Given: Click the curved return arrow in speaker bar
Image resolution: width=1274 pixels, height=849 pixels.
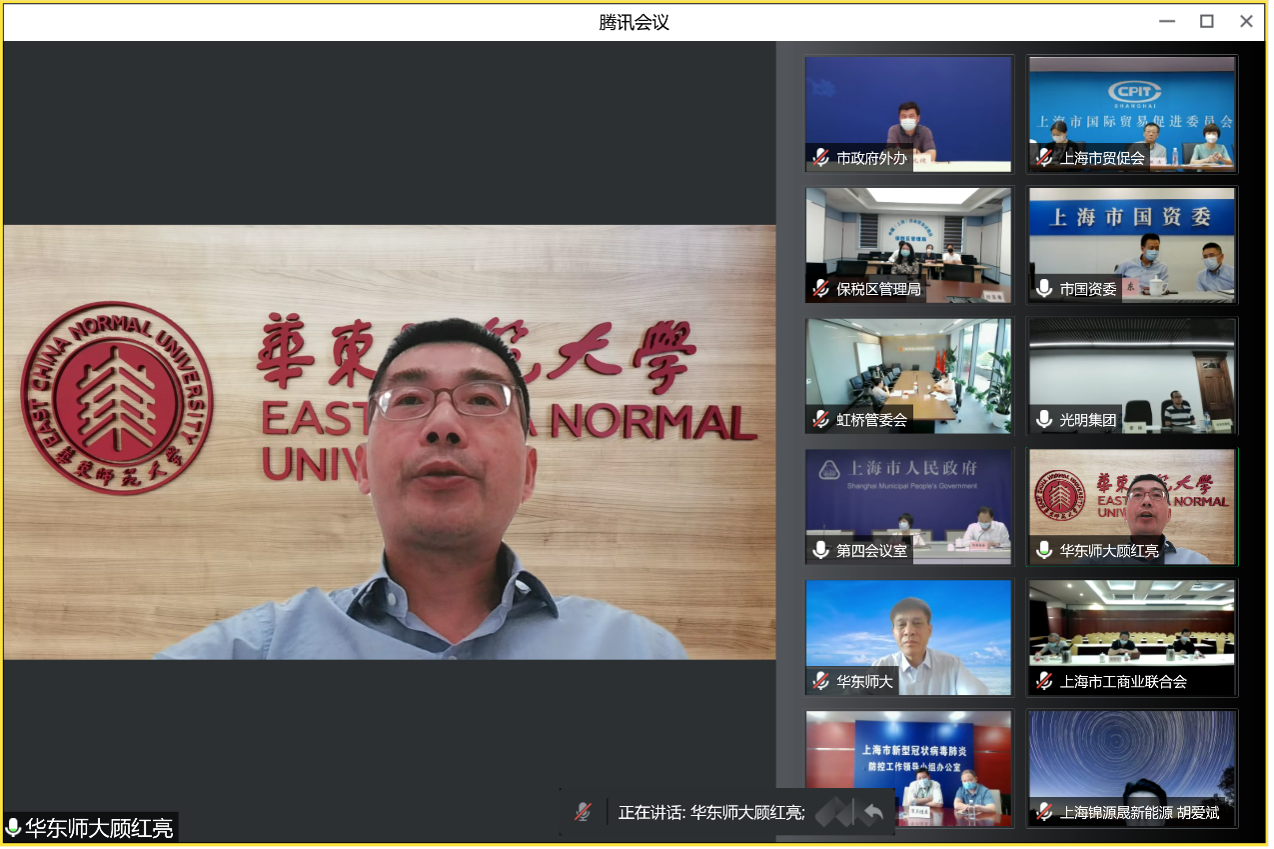Looking at the screenshot, I should coord(873,812).
